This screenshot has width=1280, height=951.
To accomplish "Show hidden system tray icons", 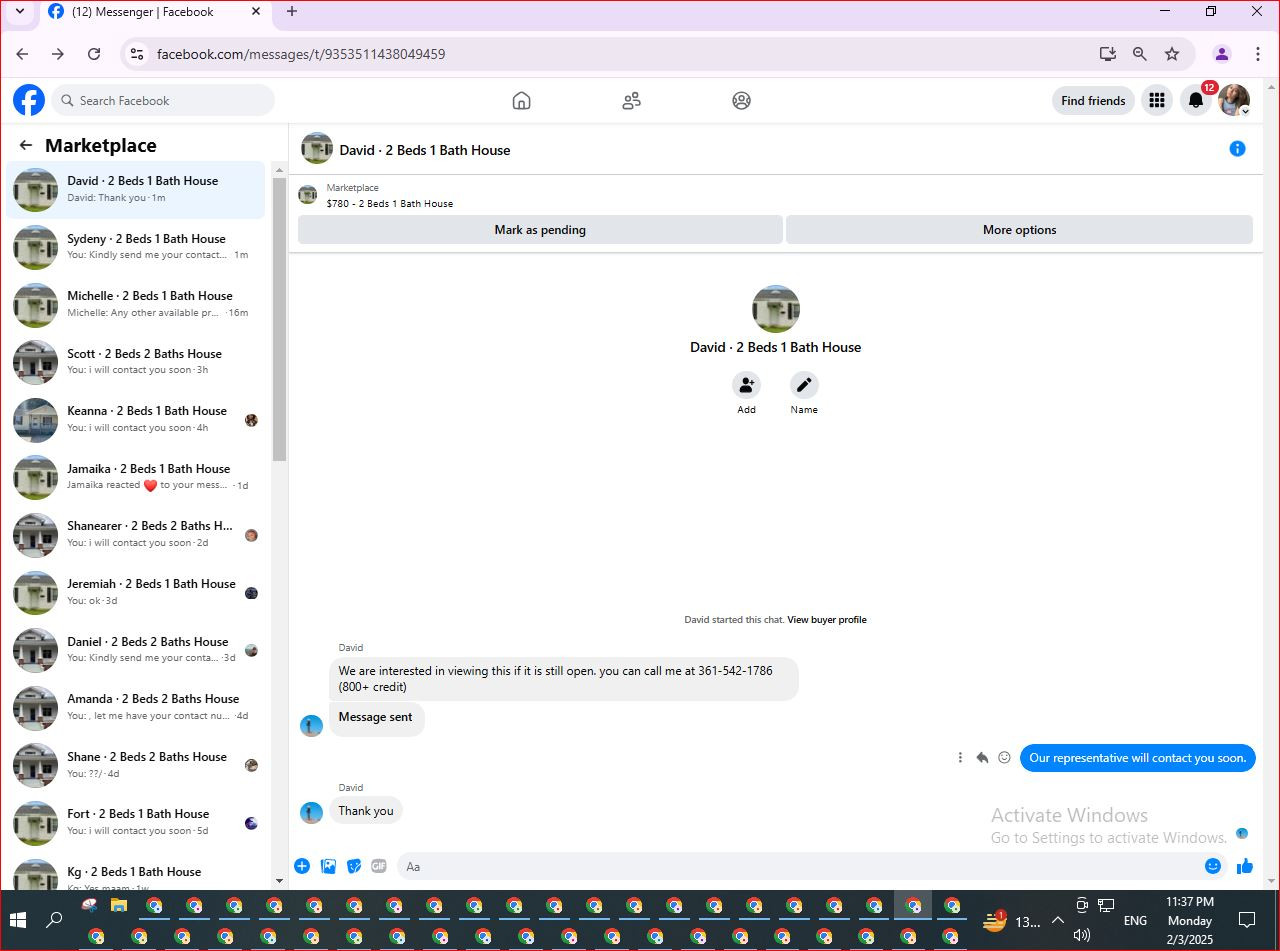I will [1057, 921].
